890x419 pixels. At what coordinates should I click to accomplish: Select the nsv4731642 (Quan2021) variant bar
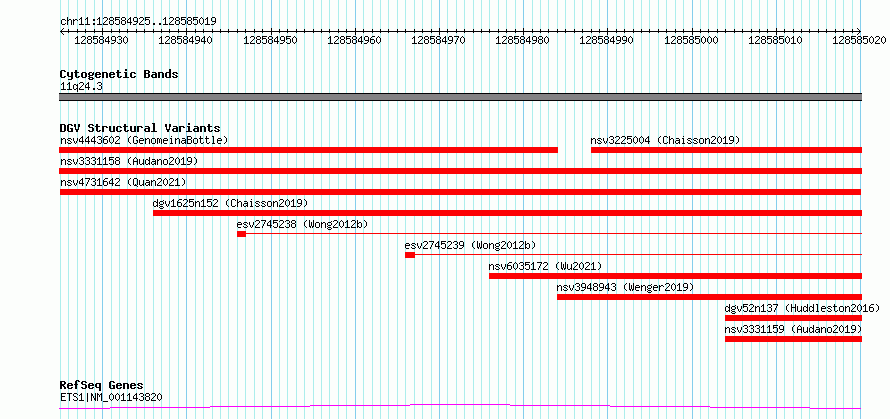[x=461, y=192]
